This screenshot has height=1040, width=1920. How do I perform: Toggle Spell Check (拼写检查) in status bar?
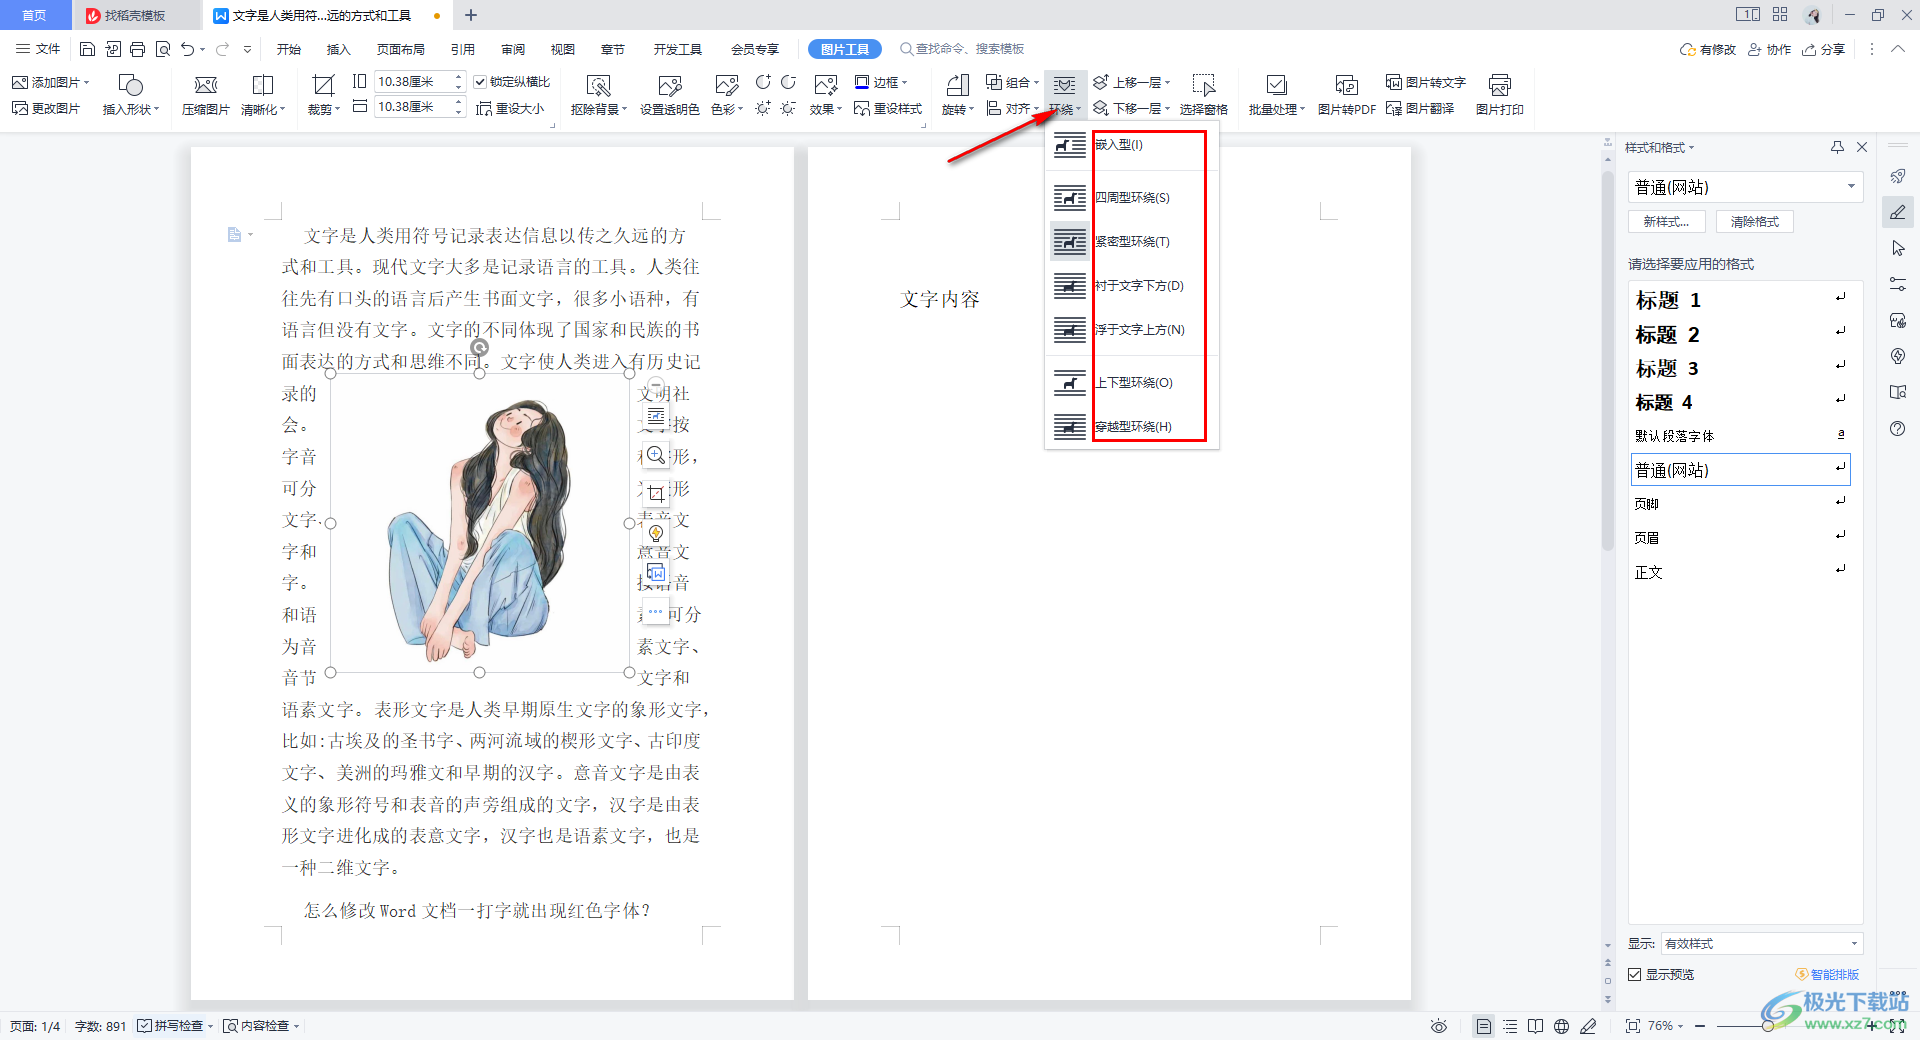[175, 1026]
